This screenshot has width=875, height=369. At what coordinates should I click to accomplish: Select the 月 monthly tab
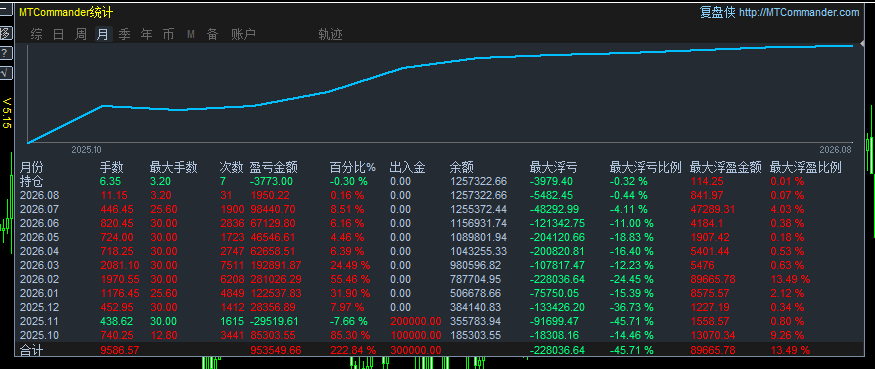pos(103,35)
